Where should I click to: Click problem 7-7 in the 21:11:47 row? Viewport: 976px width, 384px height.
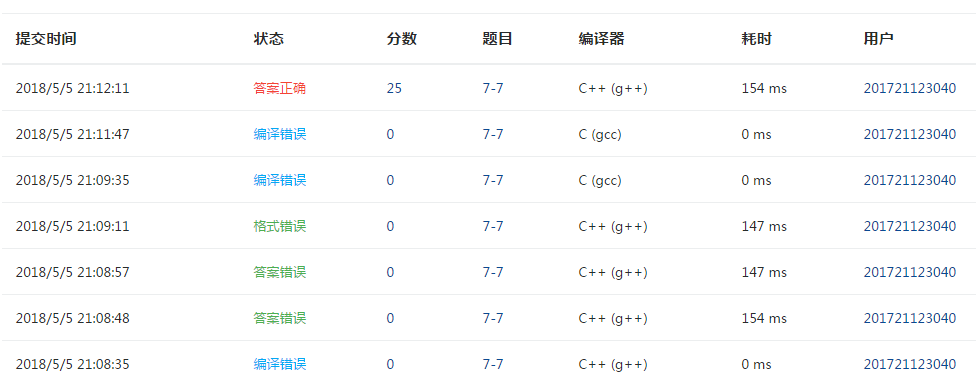[x=493, y=134]
